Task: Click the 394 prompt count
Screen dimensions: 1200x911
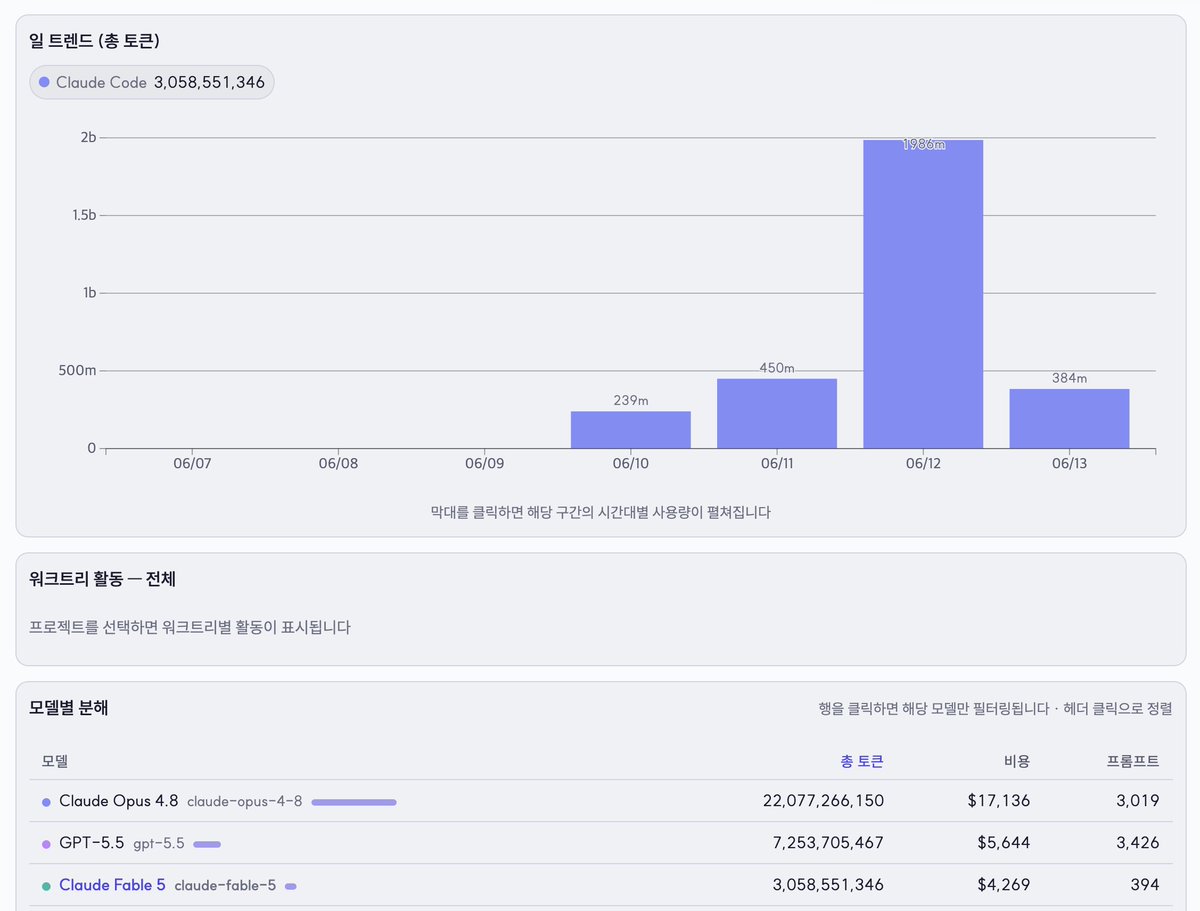Action: [x=1146, y=885]
